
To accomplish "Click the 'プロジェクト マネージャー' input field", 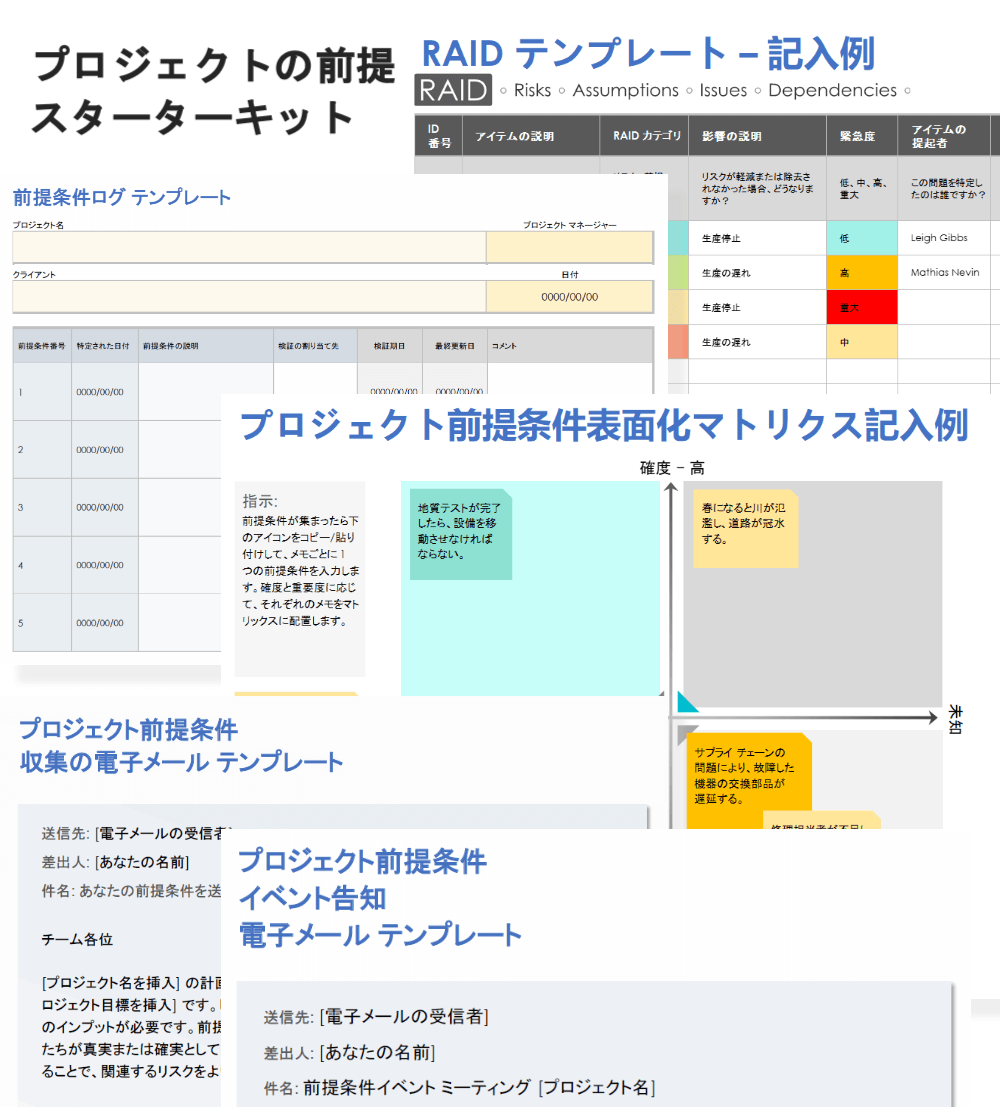I will point(570,247).
